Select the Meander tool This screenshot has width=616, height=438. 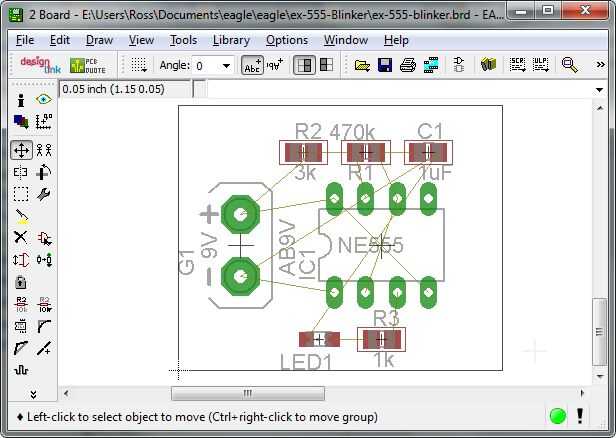coord(21,370)
